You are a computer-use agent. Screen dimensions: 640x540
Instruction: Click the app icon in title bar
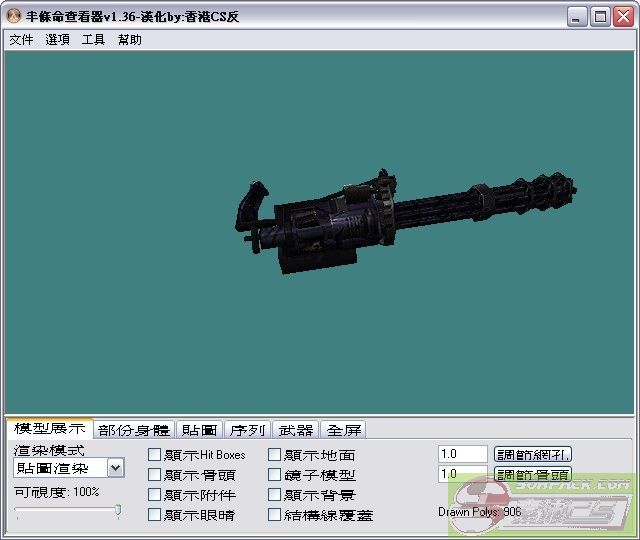[x=14, y=16]
